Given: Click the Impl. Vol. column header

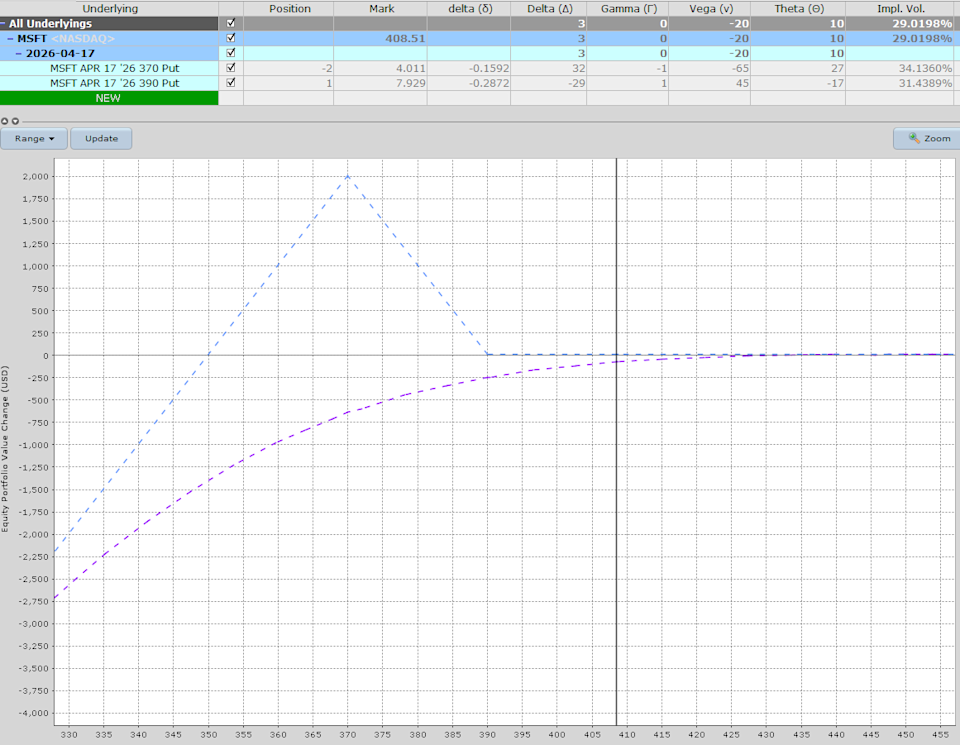Looking at the screenshot, I should click(902, 8).
